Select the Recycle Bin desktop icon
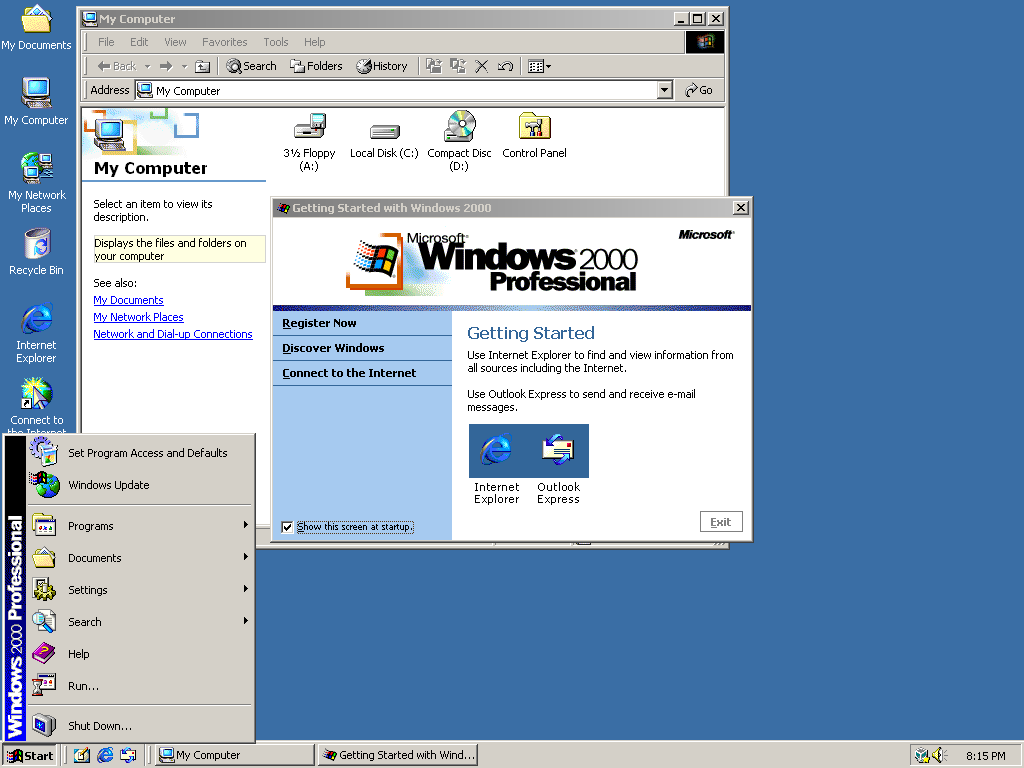Image resolution: width=1024 pixels, height=768 pixels. 37,252
